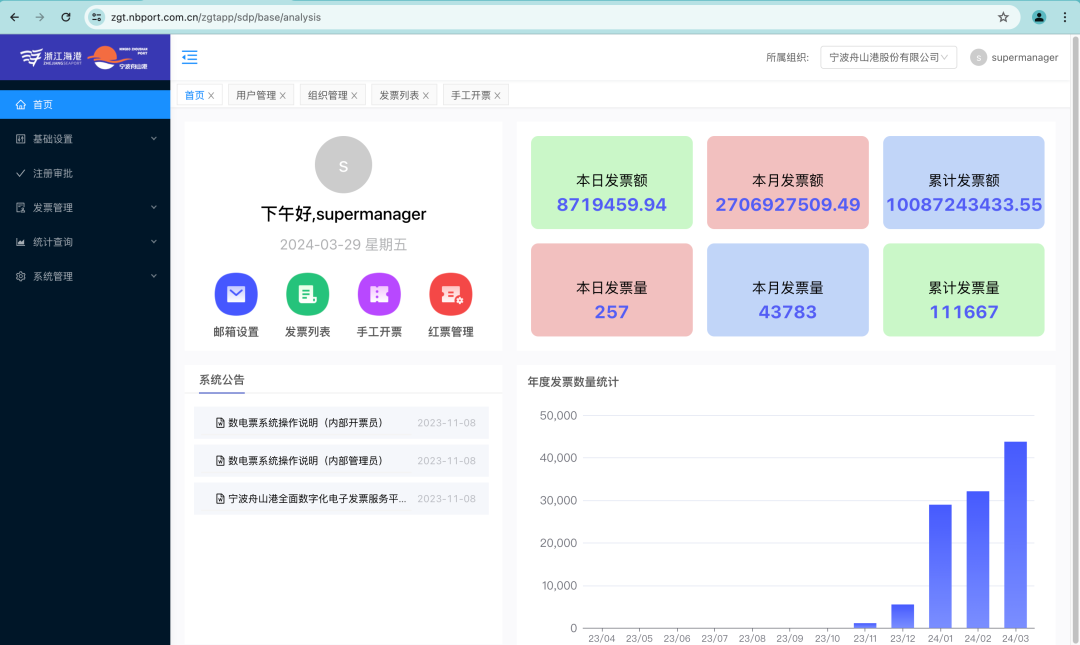Open the 邮箱设置 mailbox shortcut icon
This screenshot has width=1080, height=645.
[x=236, y=294]
